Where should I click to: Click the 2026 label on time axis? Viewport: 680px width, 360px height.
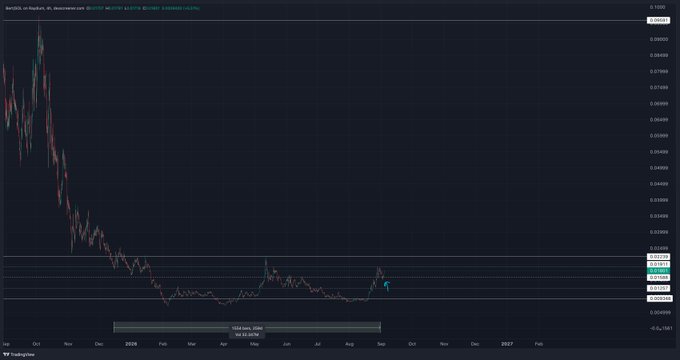[131, 344]
